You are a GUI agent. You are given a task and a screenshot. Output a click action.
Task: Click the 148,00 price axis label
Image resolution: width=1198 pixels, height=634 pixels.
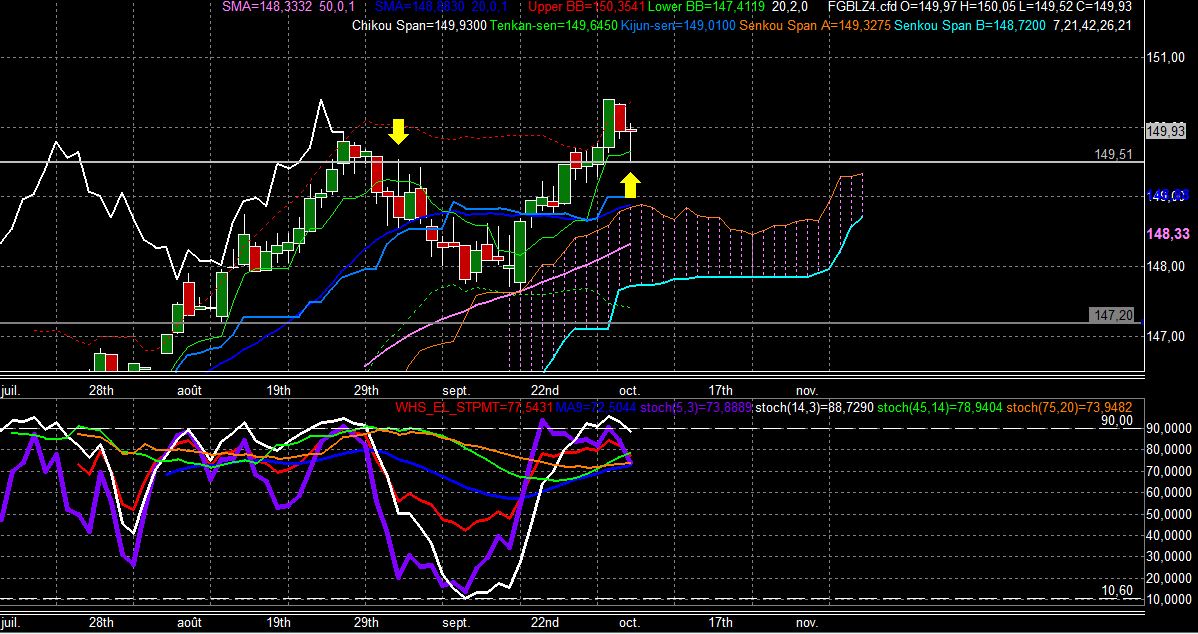coord(1164,267)
